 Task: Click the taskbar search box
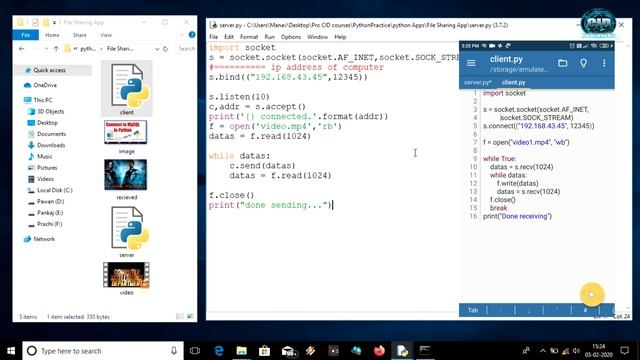(x=103, y=351)
